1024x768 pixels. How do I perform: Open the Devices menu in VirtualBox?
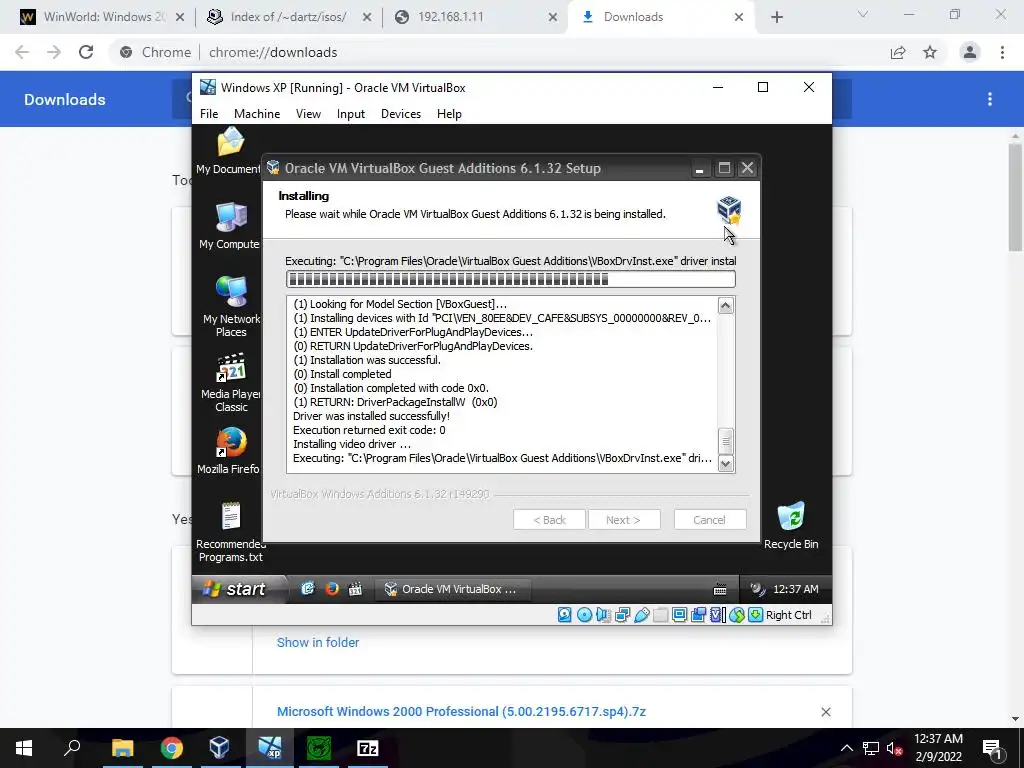pos(401,114)
